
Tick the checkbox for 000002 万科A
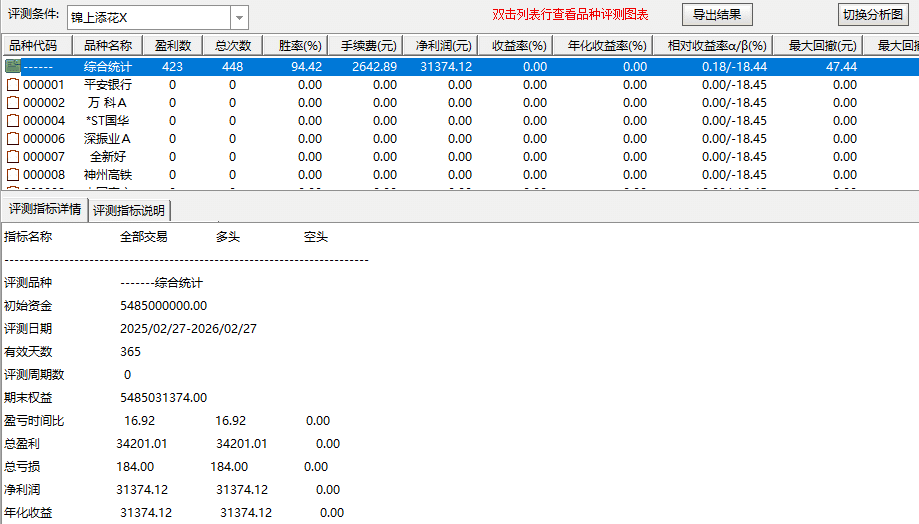click(x=13, y=103)
